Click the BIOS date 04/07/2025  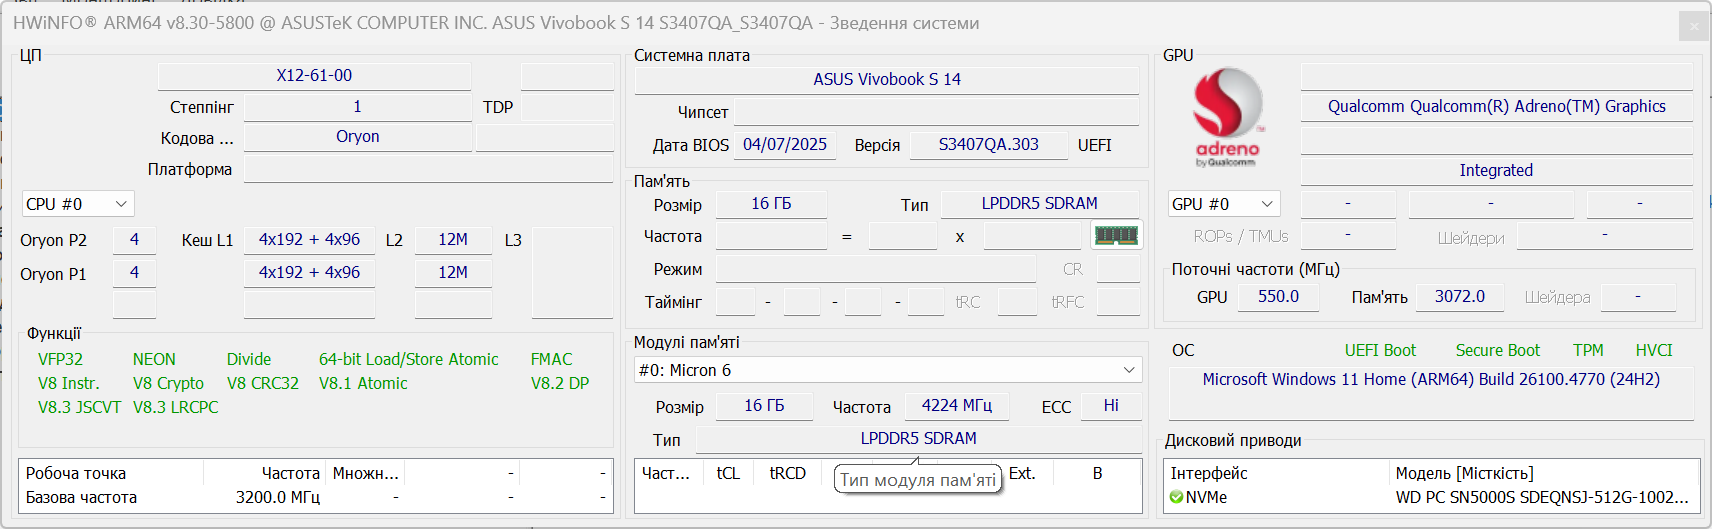click(785, 145)
